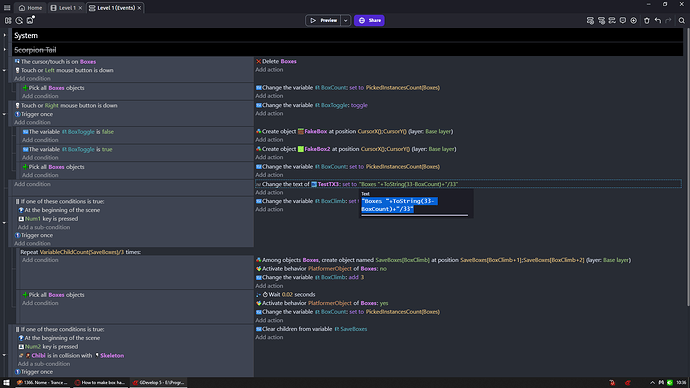
Task: Select the FakeBox object thumbnail in create action
Action: pyautogui.click(x=301, y=132)
